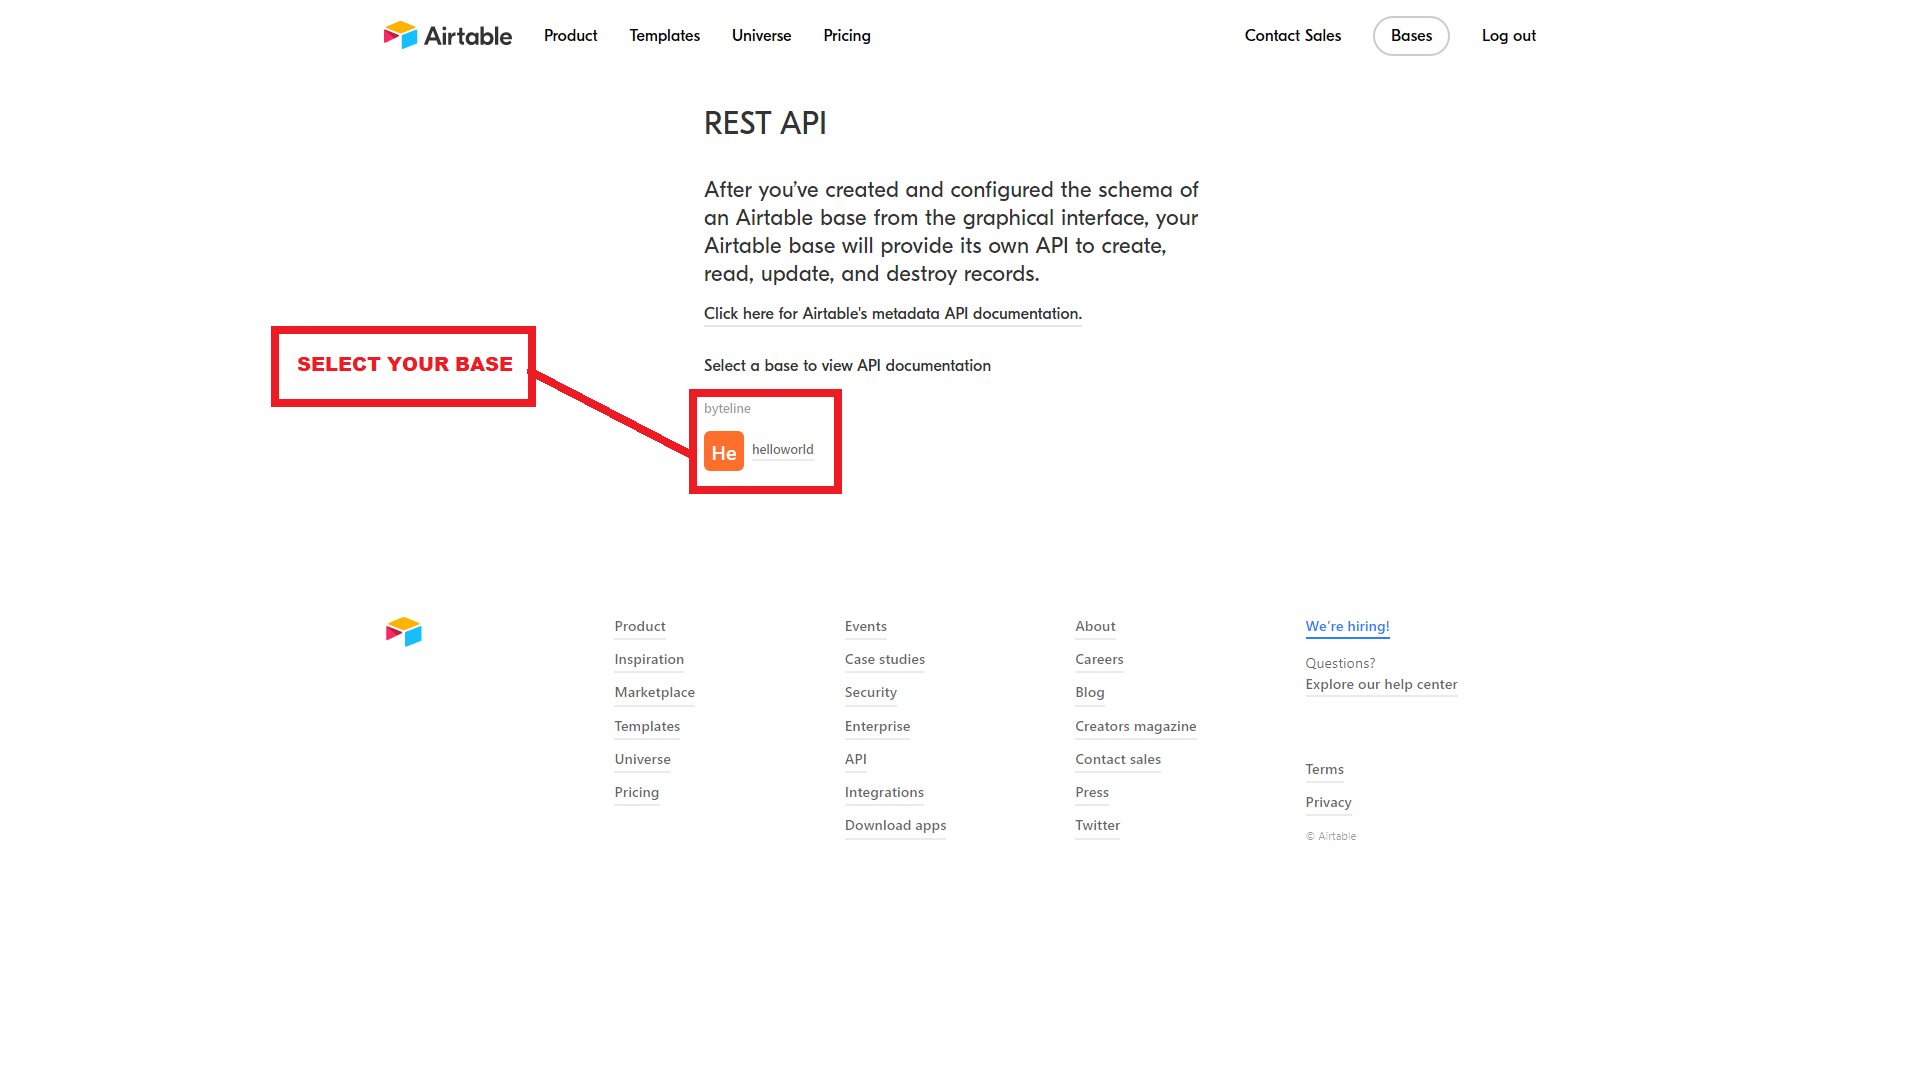Image resolution: width=1920 pixels, height=1080 pixels.
Task: Visit the Press link
Action: [x=1092, y=793]
